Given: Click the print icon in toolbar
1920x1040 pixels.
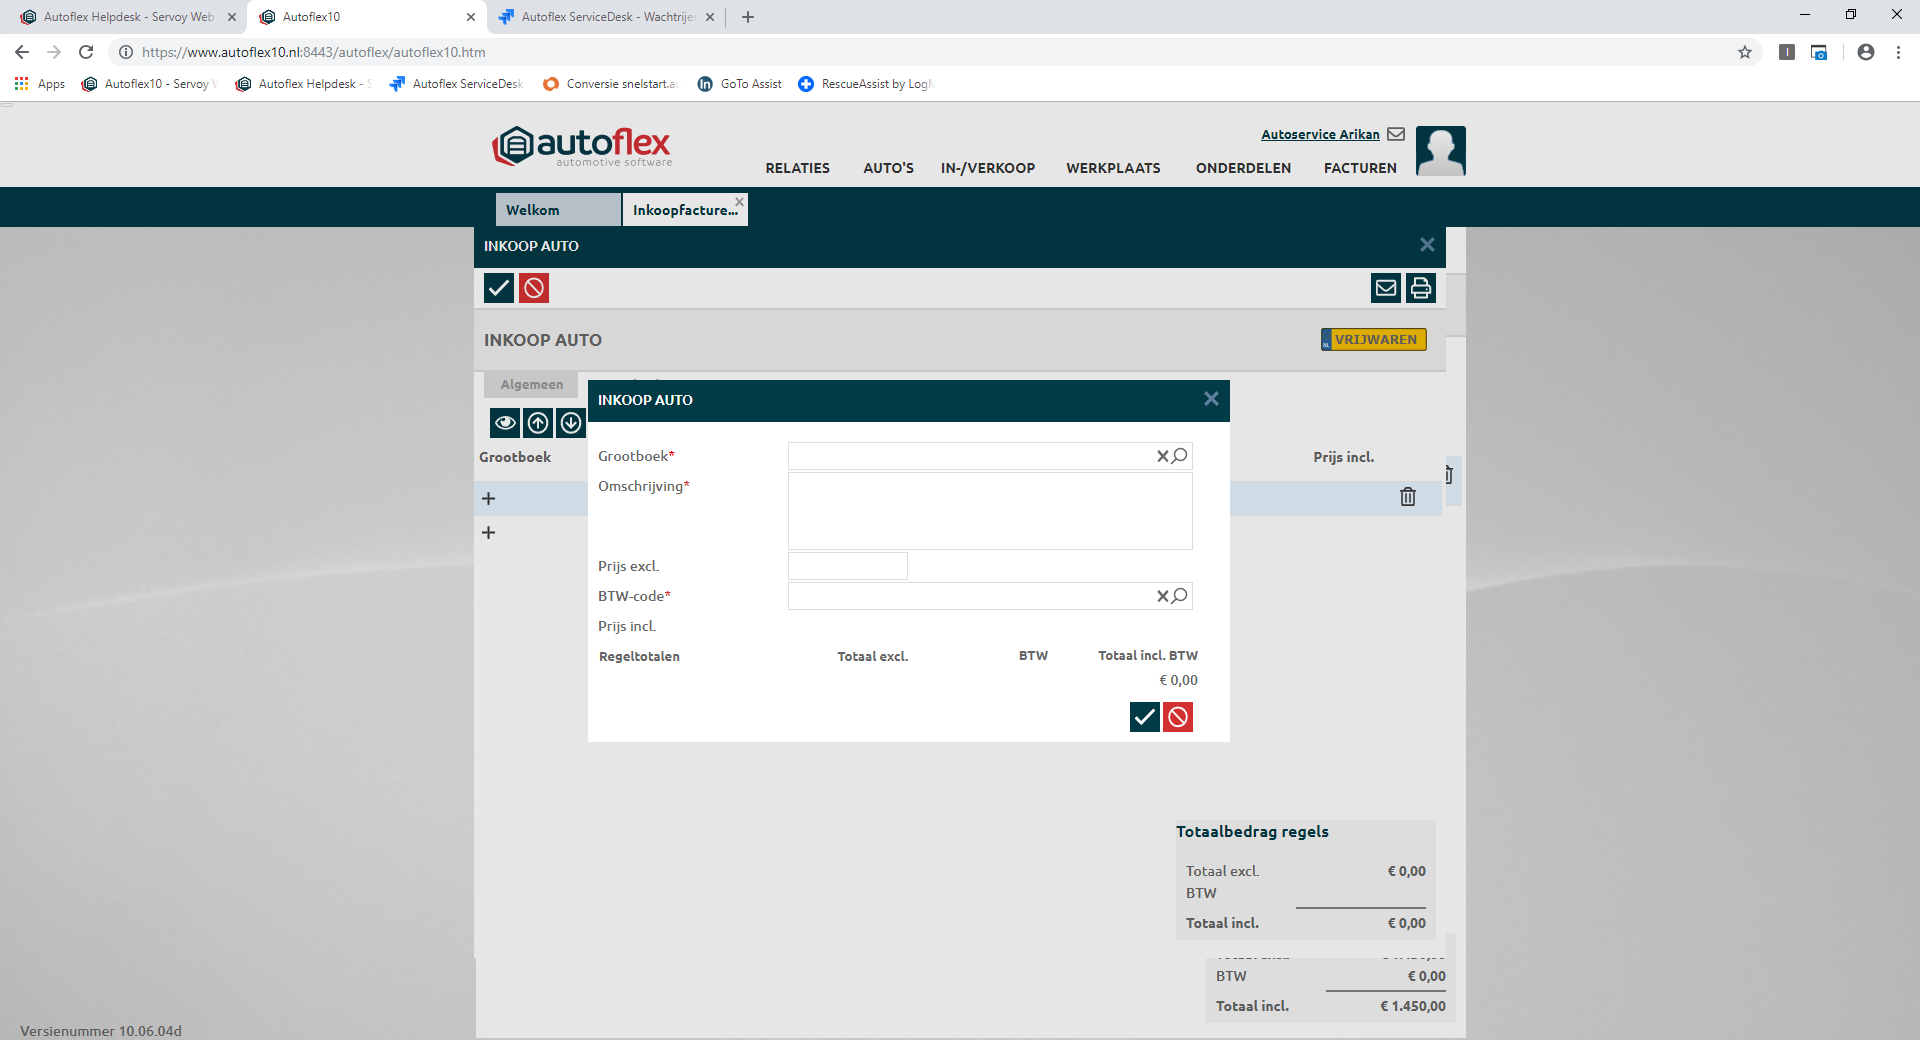Looking at the screenshot, I should [x=1421, y=288].
